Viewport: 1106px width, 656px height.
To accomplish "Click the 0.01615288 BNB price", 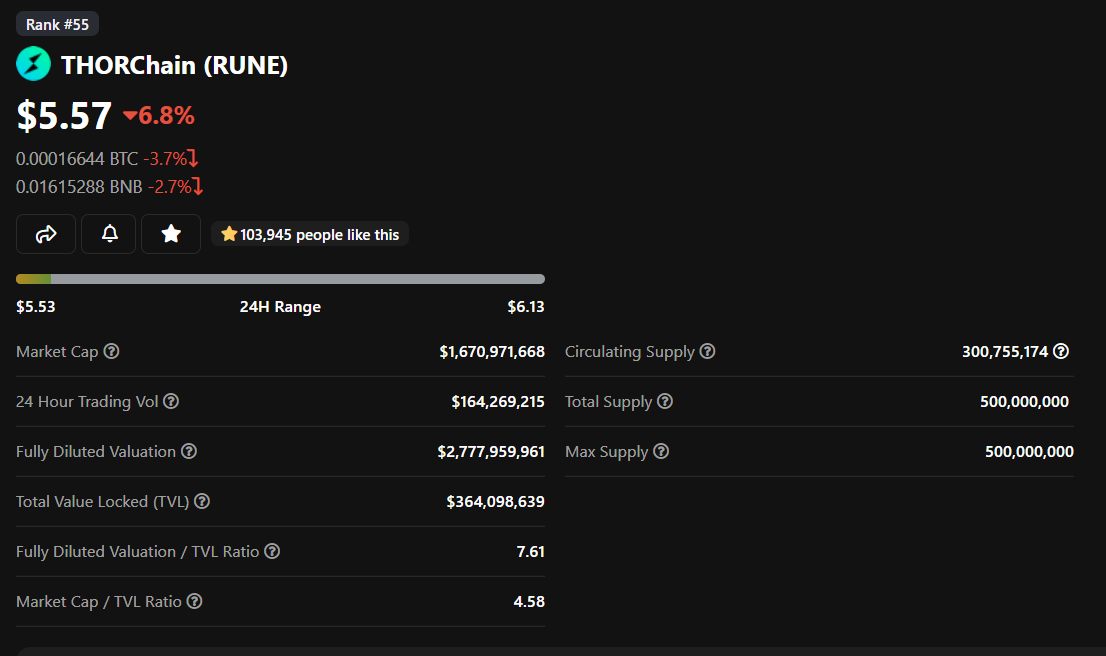I will tap(79, 187).
